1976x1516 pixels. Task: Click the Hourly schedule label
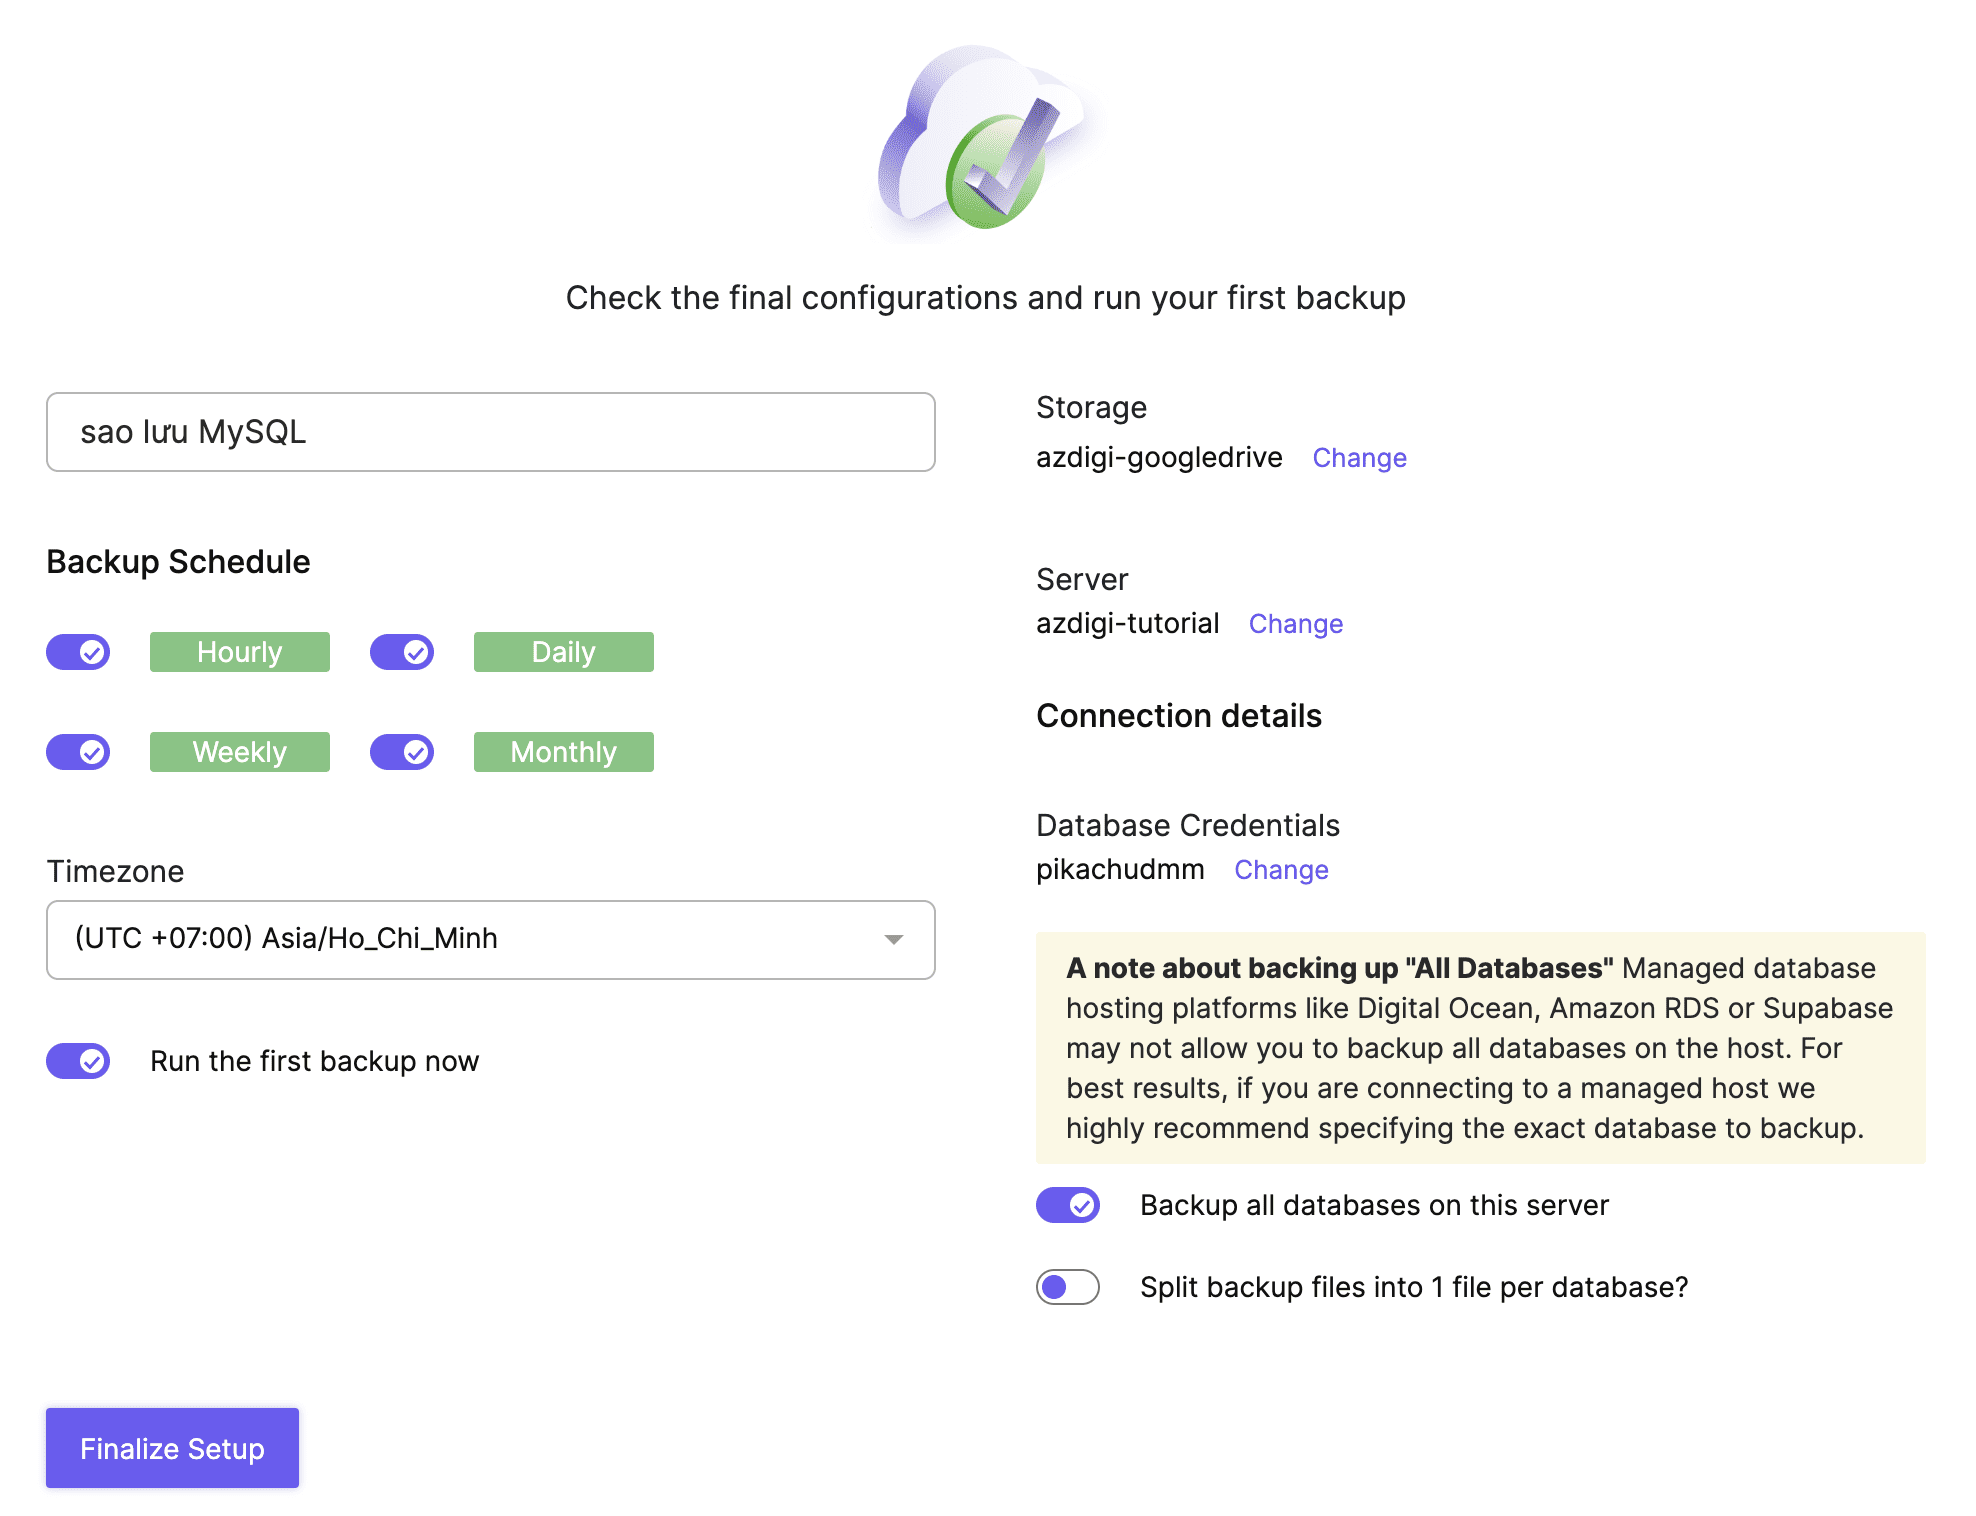pos(240,652)
